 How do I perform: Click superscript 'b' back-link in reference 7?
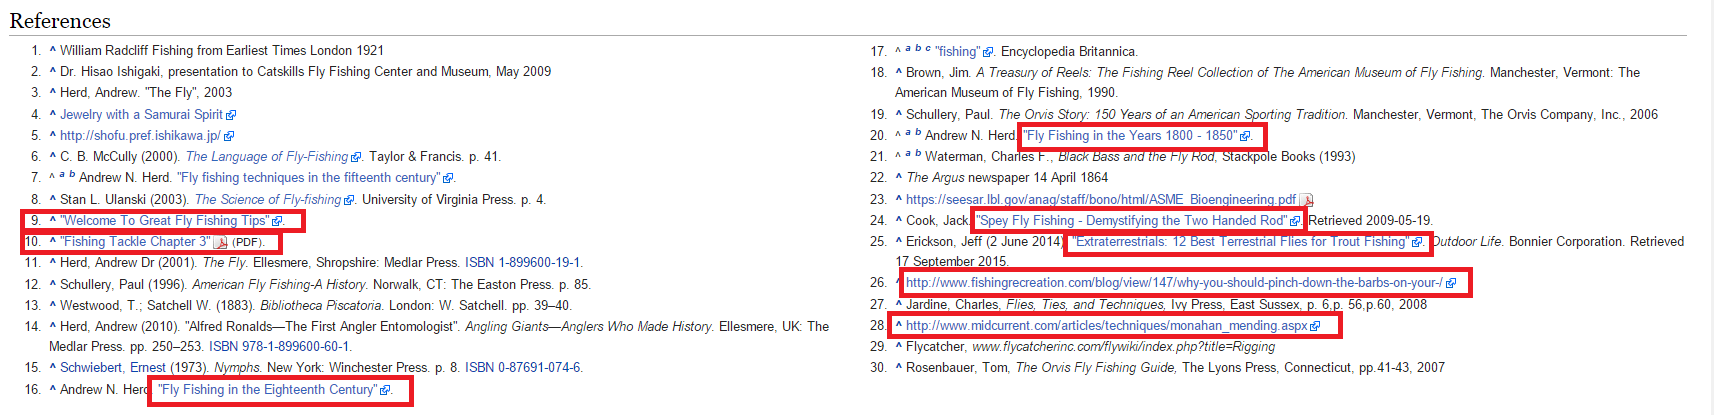pyautogui.click(x=72, y=174)
